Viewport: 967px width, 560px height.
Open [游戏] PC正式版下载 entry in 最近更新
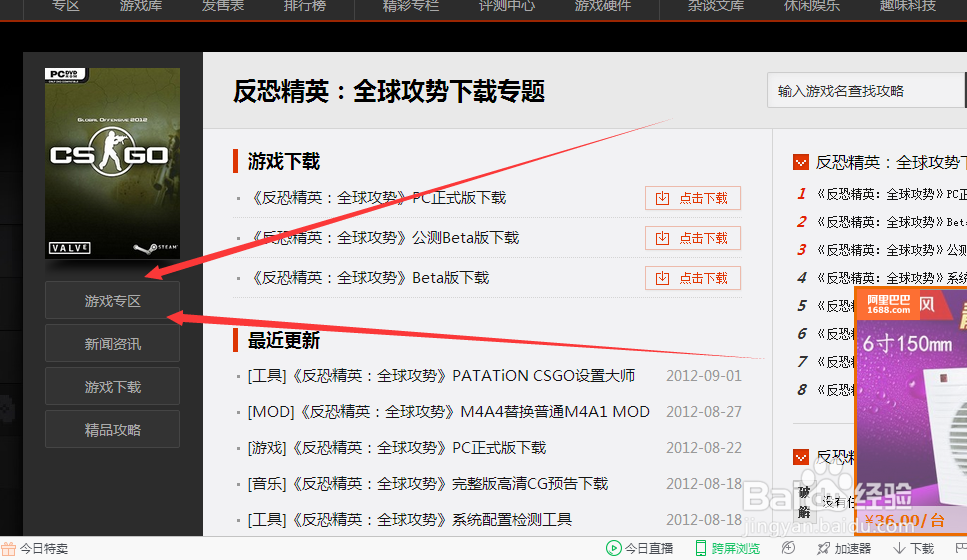tap(397, 448)
